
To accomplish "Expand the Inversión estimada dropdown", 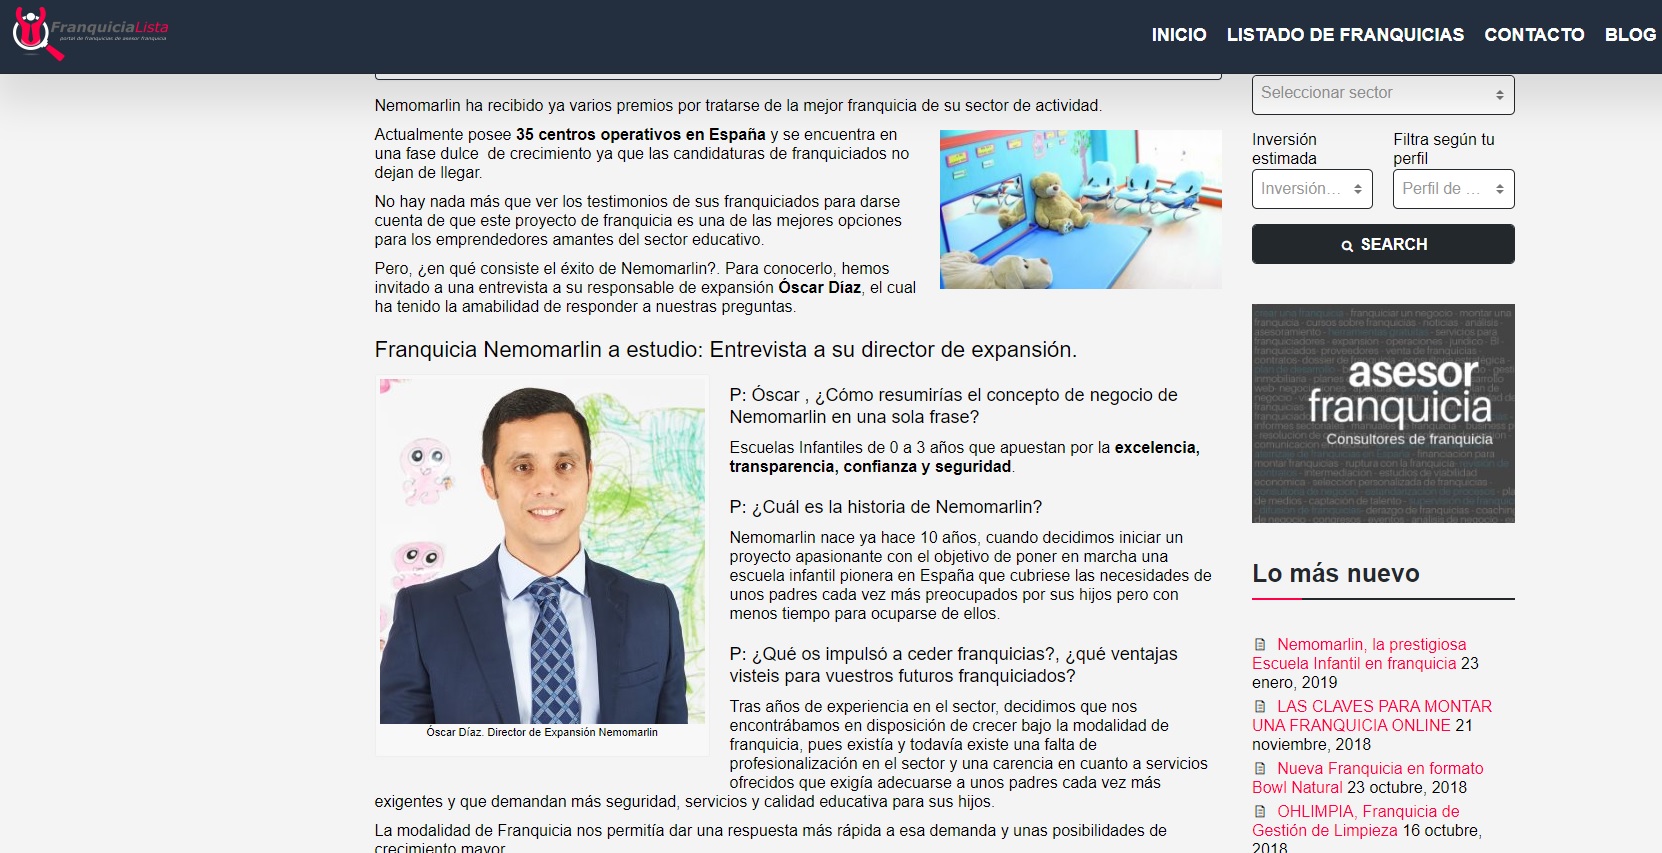I will [x=1312, y=189].
